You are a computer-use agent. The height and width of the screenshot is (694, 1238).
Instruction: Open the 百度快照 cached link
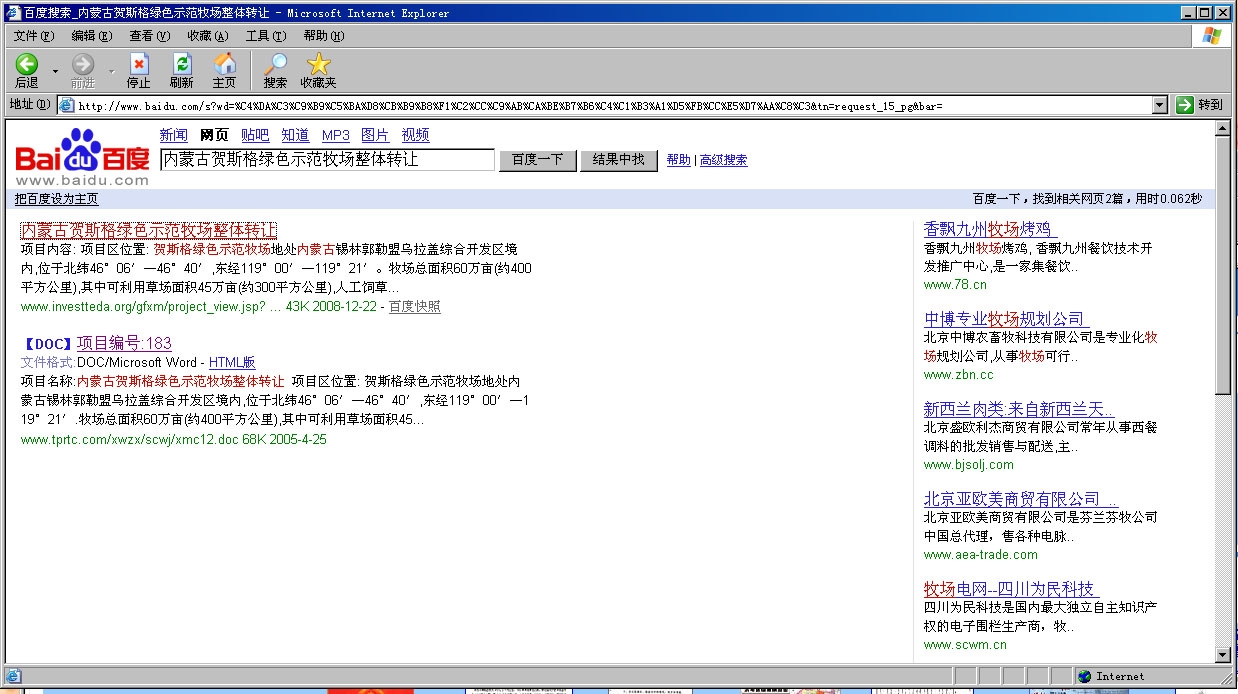[x=414, y=306]
